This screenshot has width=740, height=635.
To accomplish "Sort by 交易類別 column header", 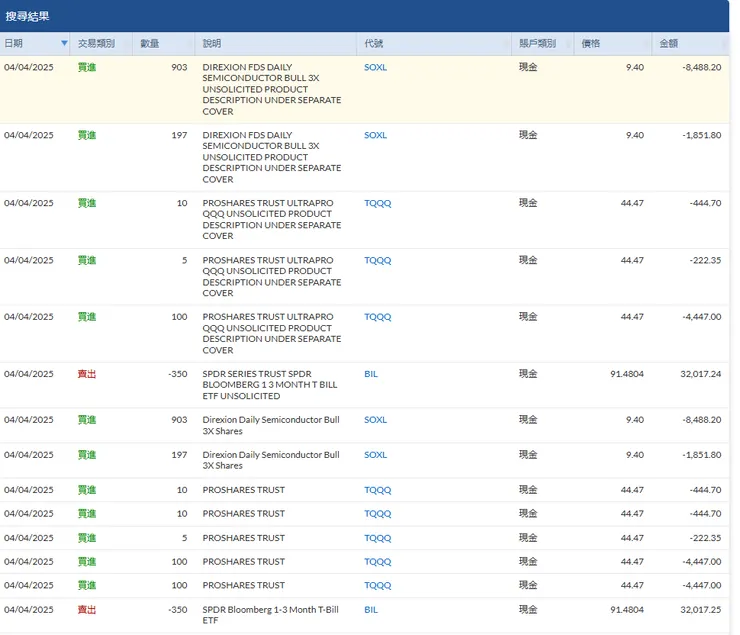I will point(96,44).
